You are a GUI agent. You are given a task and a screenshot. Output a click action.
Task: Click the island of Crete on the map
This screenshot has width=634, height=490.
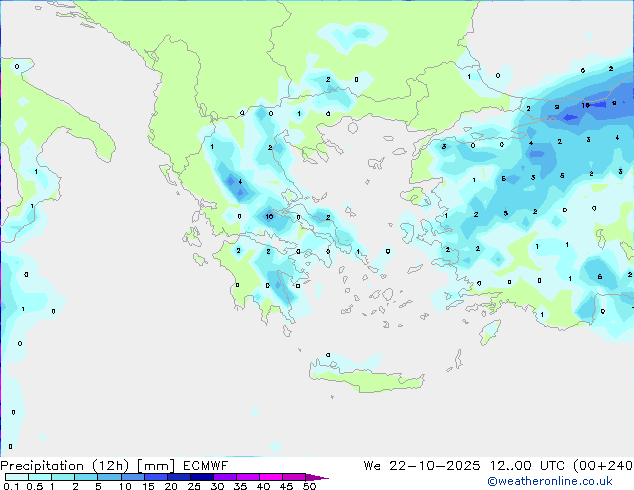(366, 379)
